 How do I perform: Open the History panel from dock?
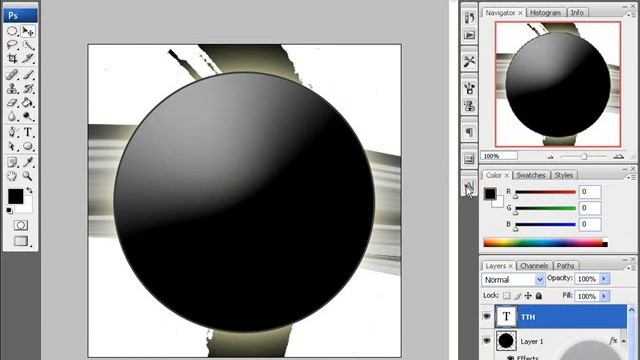pyautogui.click(x=469, y=18)
